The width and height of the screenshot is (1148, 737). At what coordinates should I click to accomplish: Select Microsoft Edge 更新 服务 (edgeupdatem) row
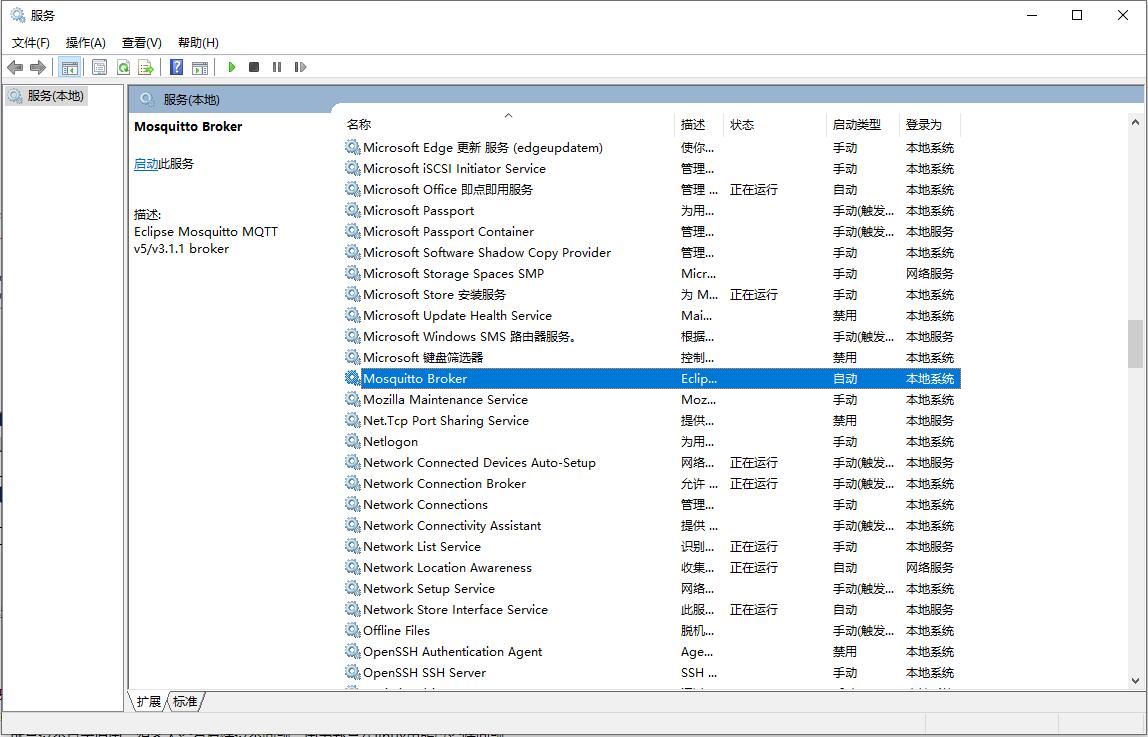652,147
